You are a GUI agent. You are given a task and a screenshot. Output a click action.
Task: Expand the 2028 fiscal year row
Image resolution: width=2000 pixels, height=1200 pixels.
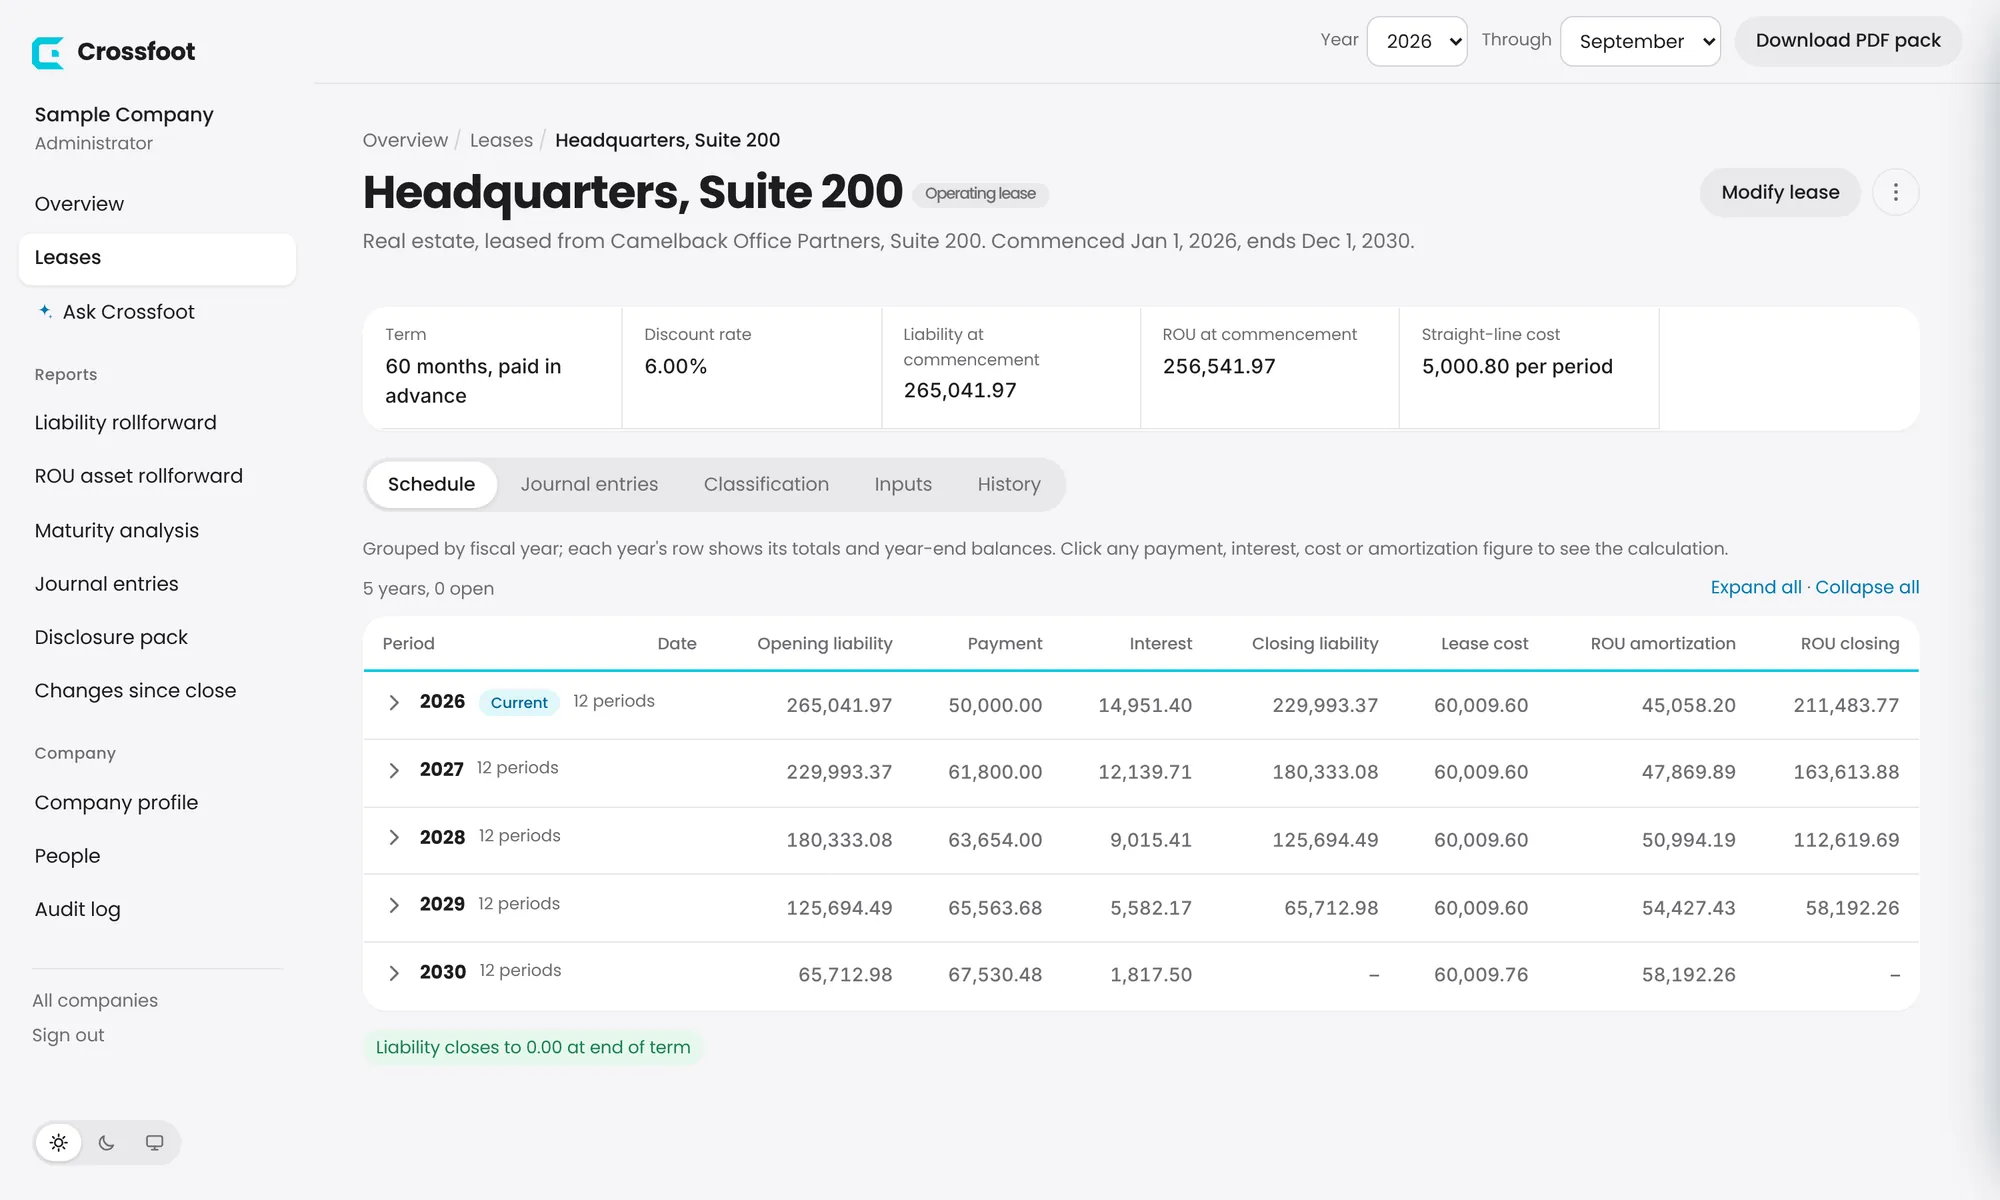coord(394,837)
